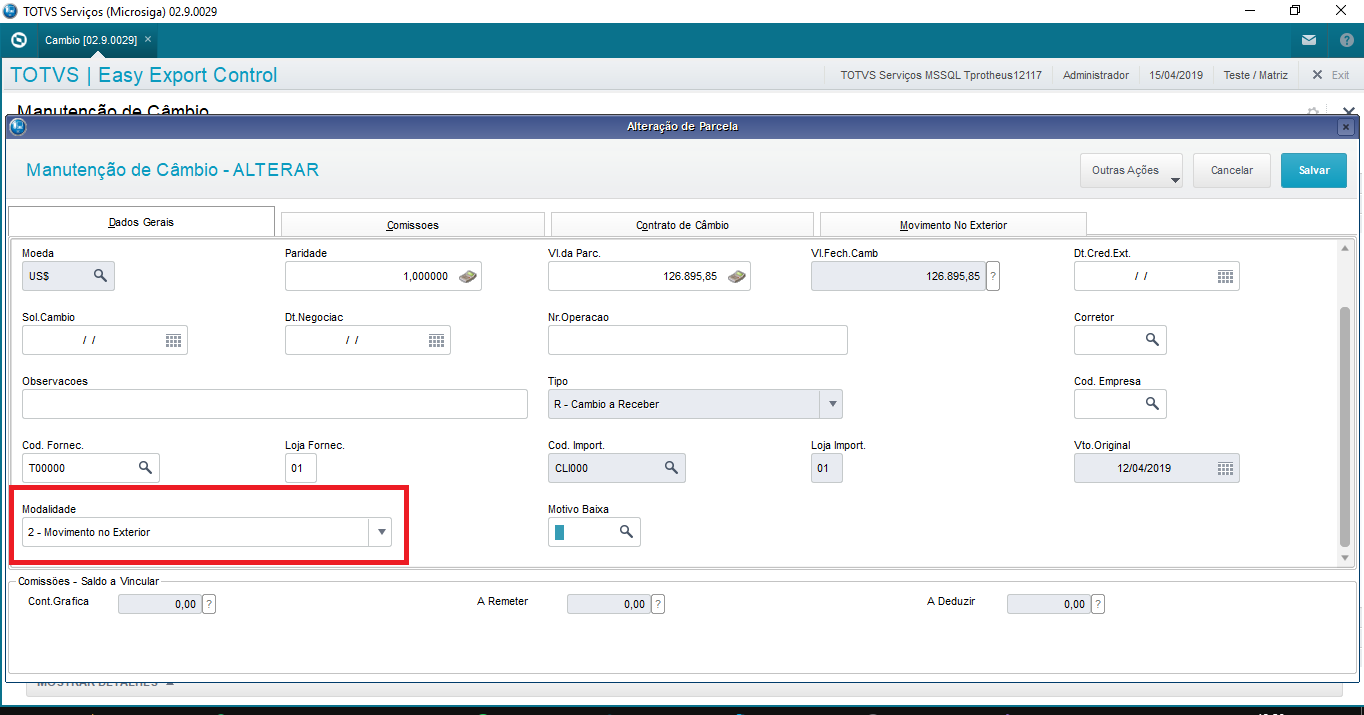Click help button beside Vl.Fech.Camb
1364x715 pixels.
pyautogui.click(x=992, y=276)
